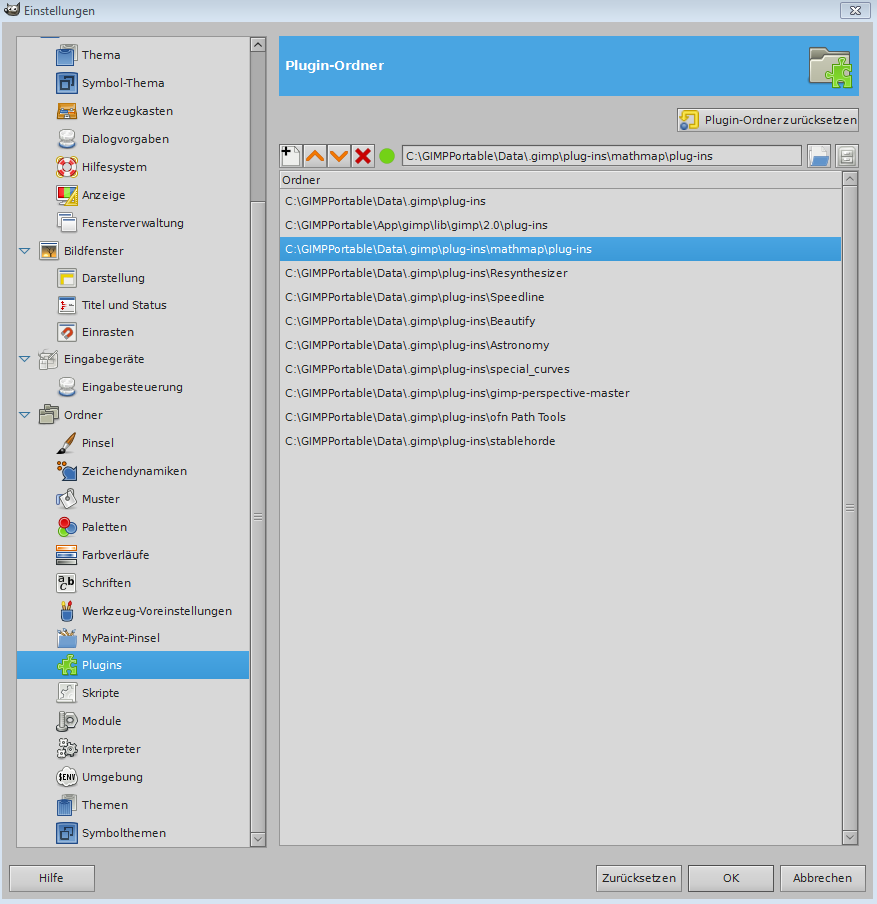Image resolution: width=877 pixels, height=904 pixels.
Task: Select Skripte folder settings
Action: pos(100,693)
